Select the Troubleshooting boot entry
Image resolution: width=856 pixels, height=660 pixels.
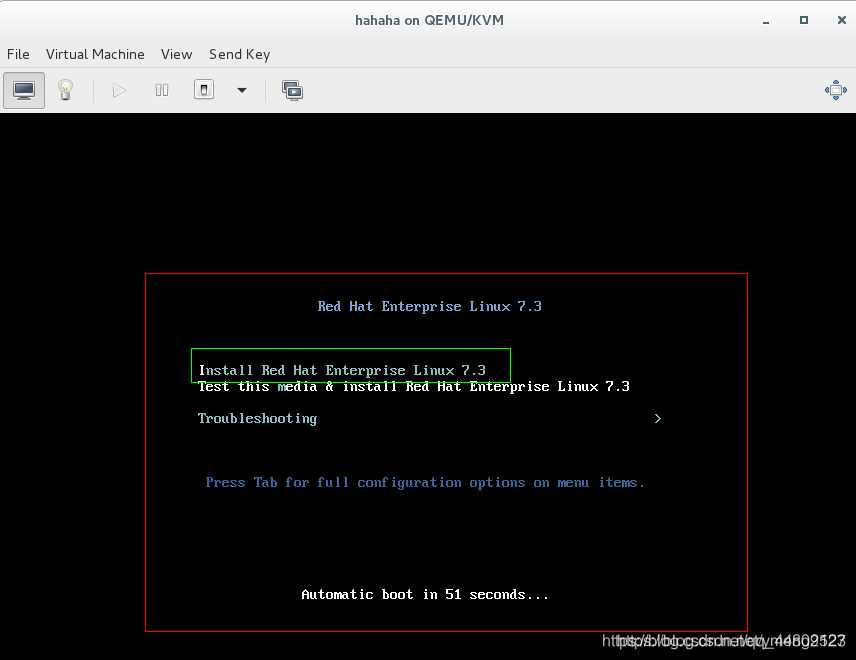click(257, 418)
